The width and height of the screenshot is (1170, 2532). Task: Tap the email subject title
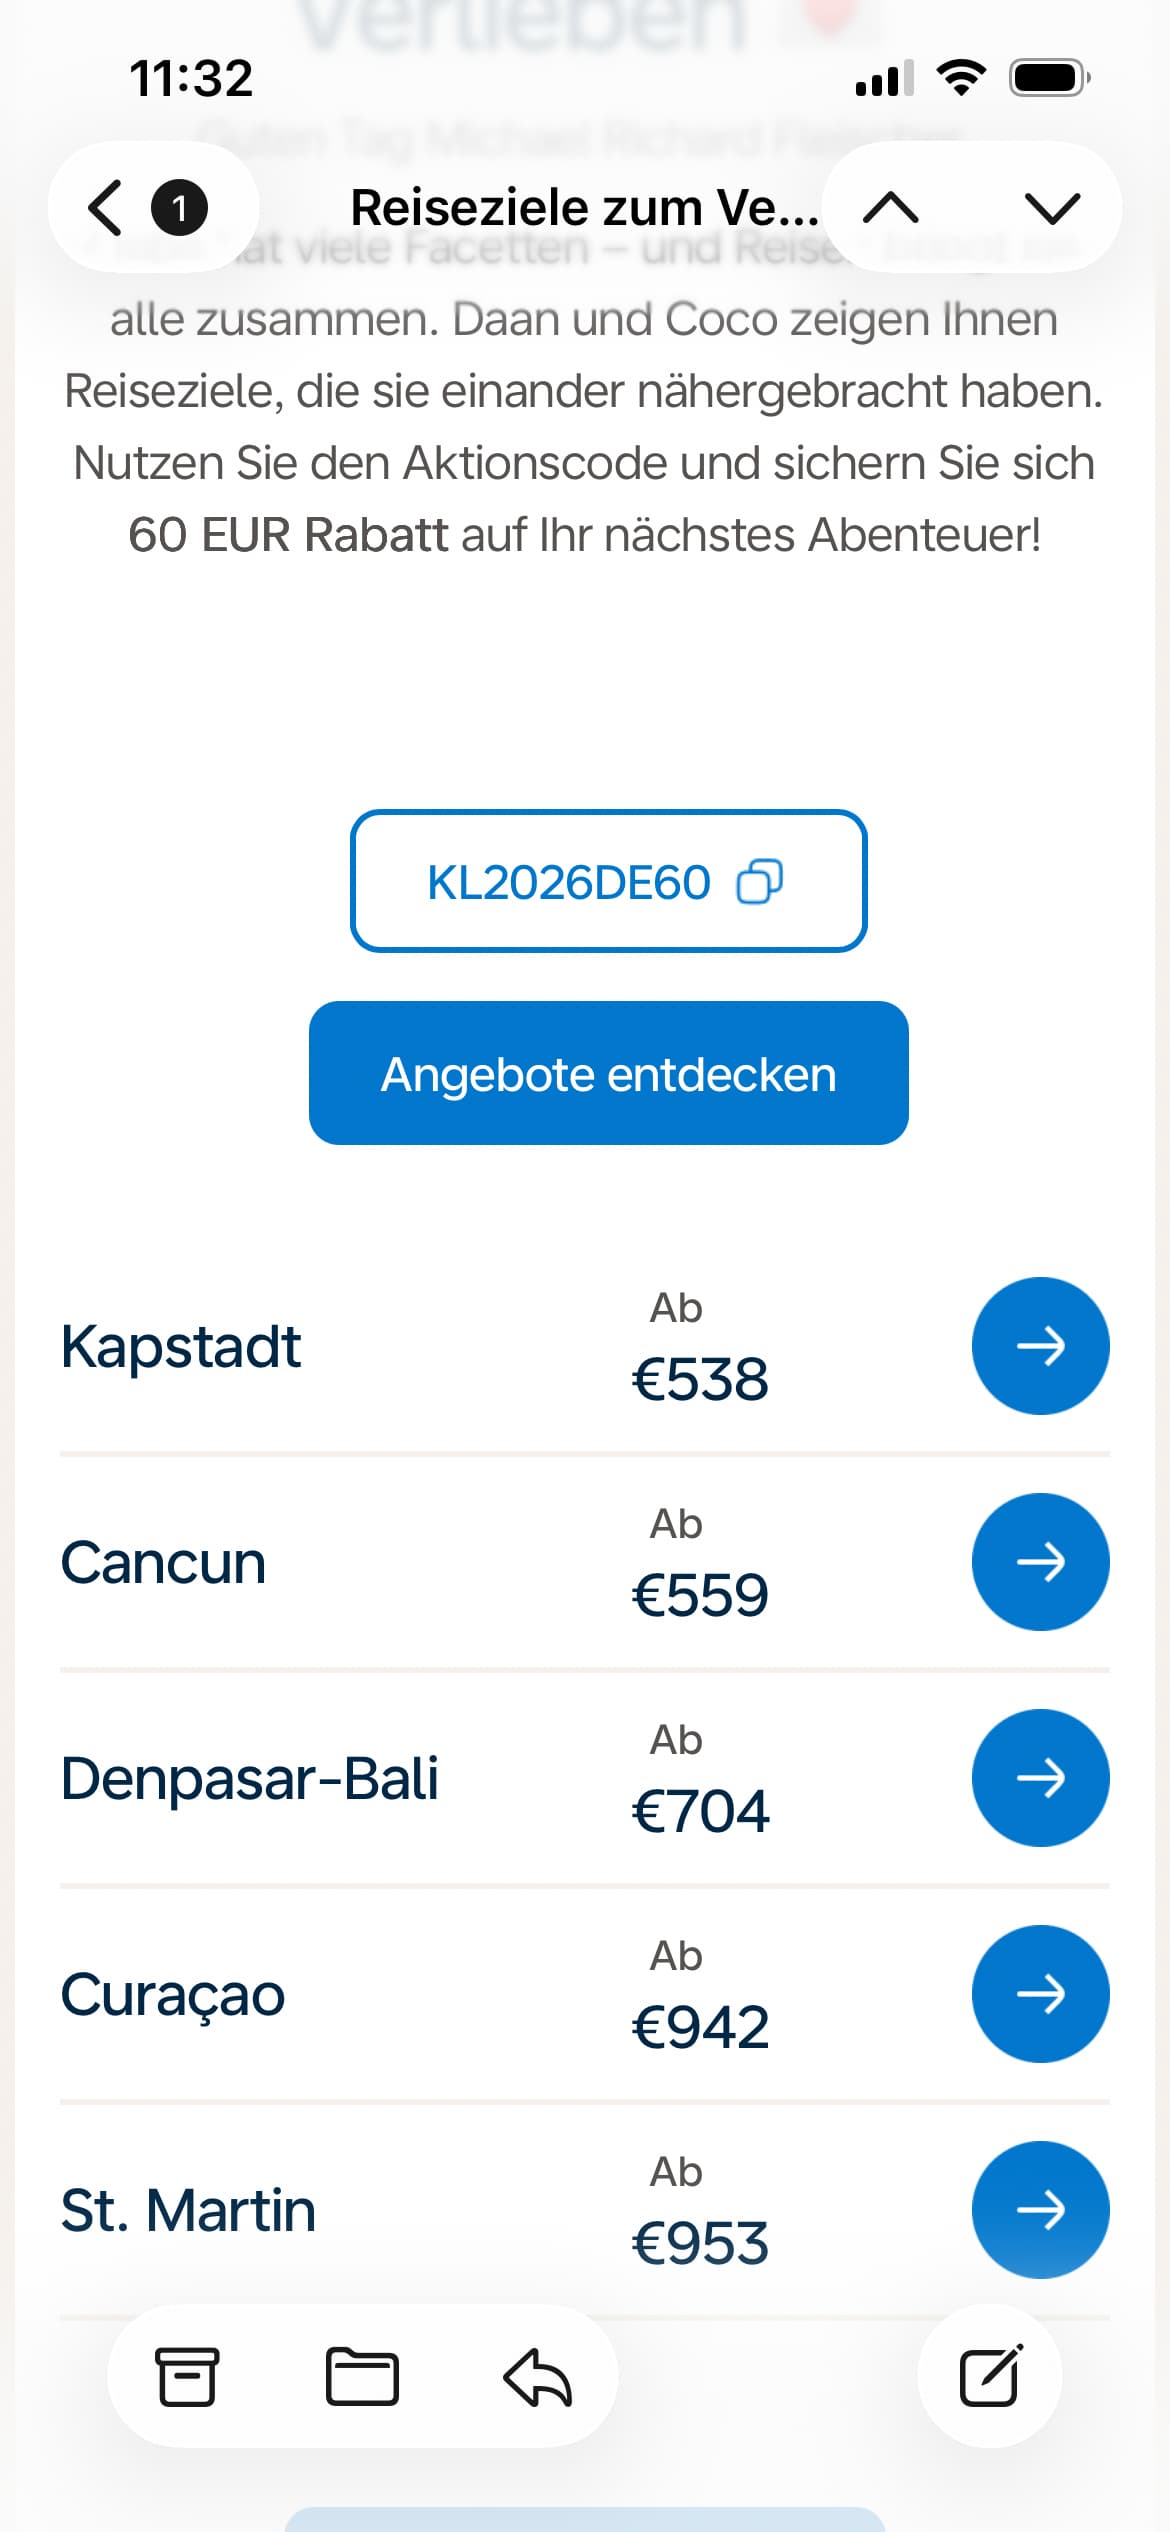pyautogui.click(x=584, y=208)
